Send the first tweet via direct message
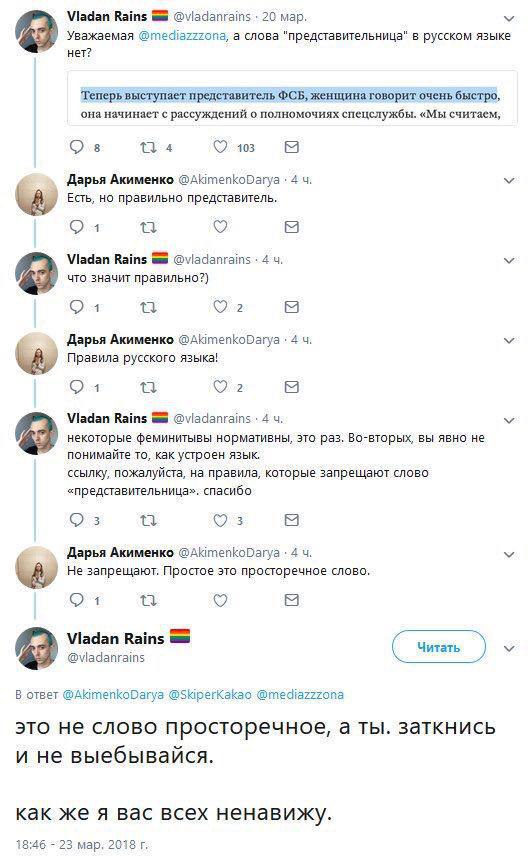 coord(292,147)
